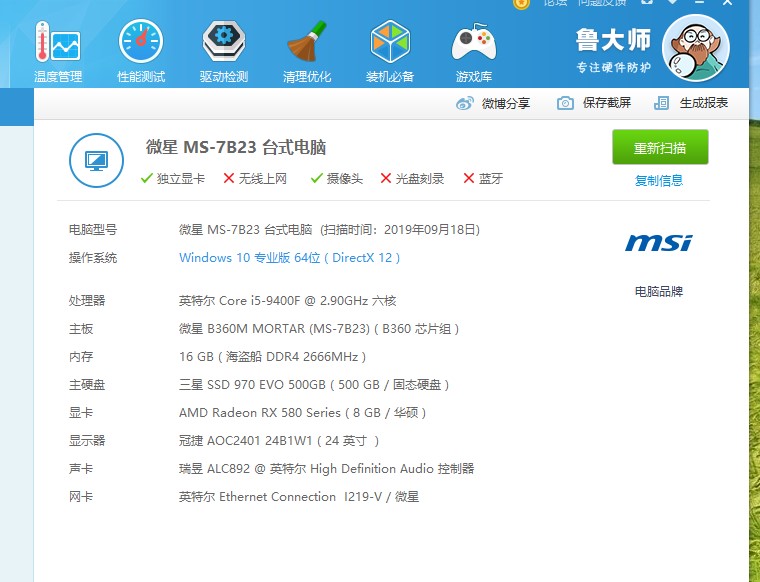760x582 pixels.
Task: Click red X beside 无线上网
Action: pos(229,178)
